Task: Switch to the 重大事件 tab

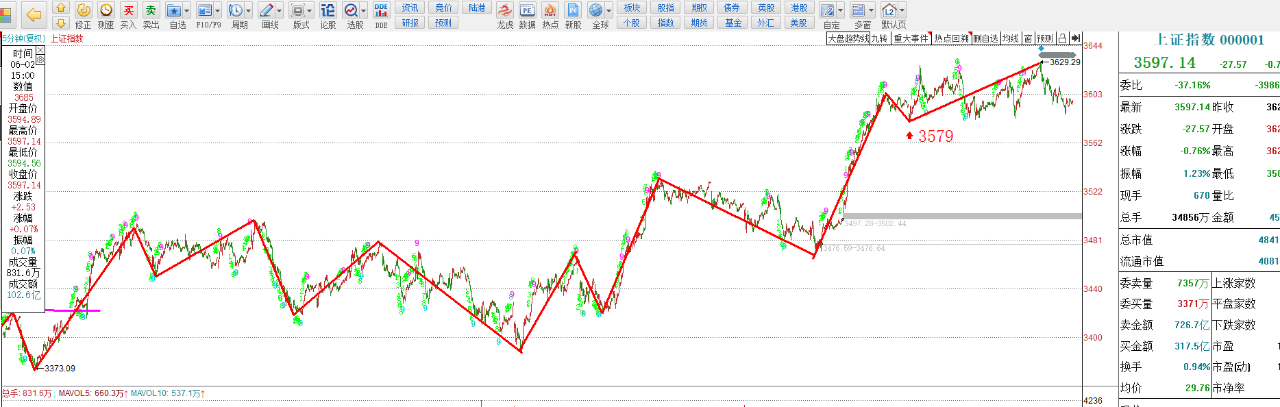Action: (911, 38)
